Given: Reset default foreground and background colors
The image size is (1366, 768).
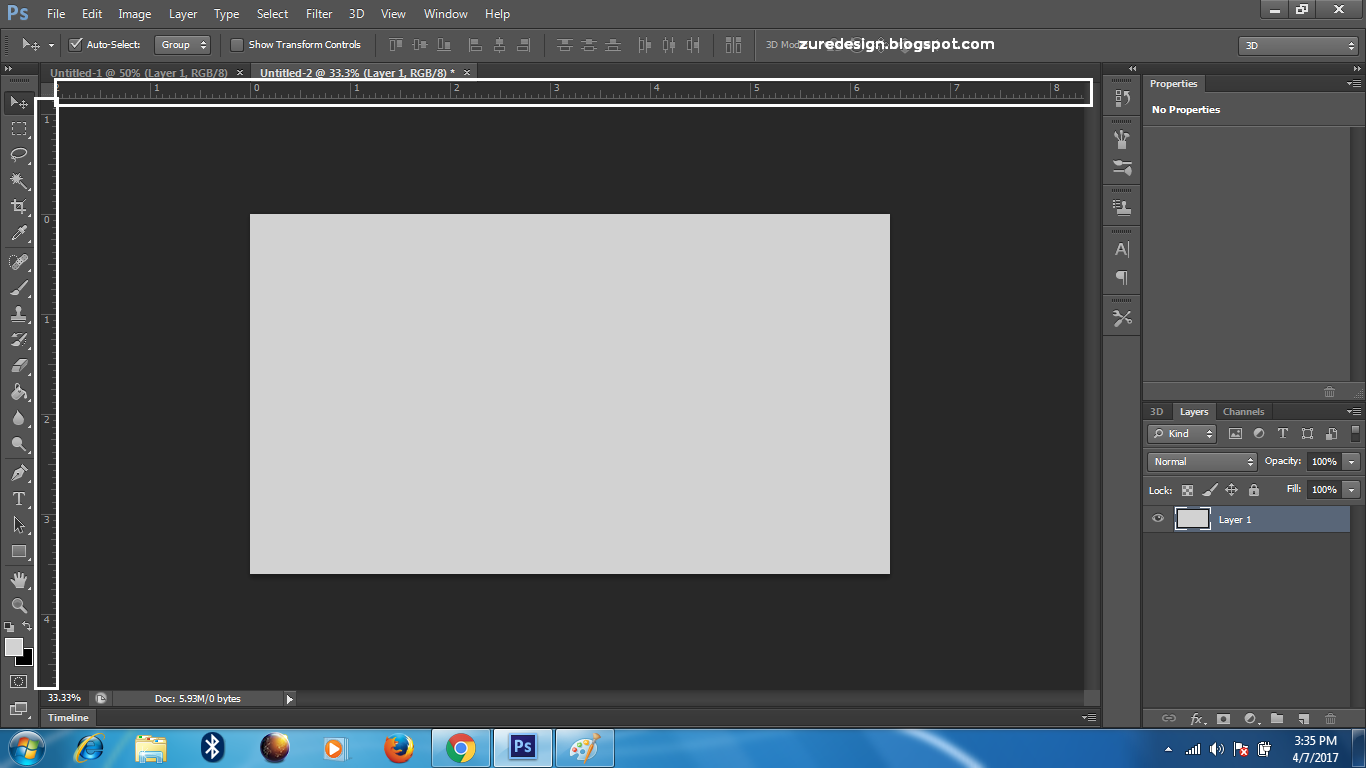Looking at the screenshot, I should click(9, 626).
